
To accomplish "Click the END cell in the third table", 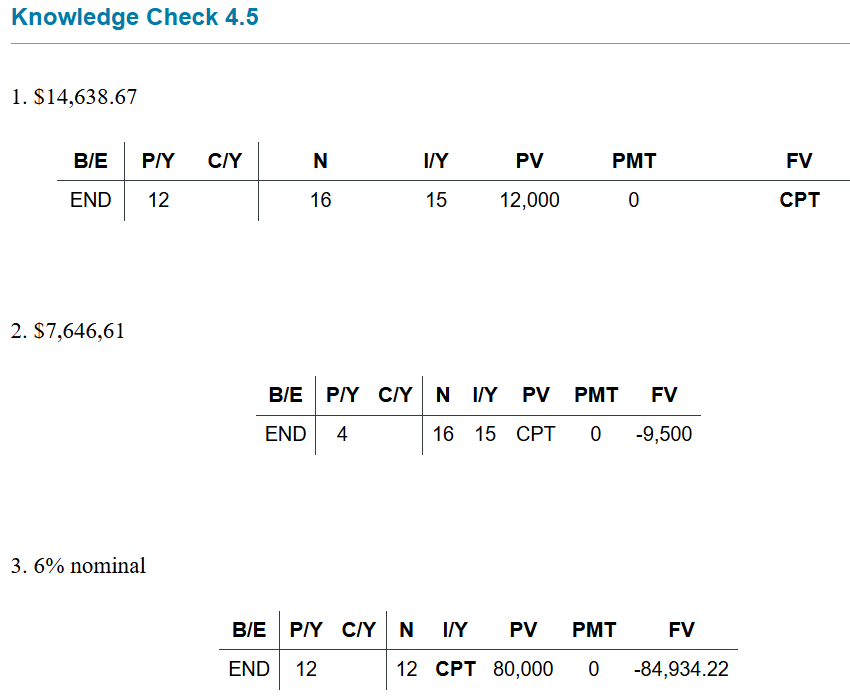I will (249, 669).
